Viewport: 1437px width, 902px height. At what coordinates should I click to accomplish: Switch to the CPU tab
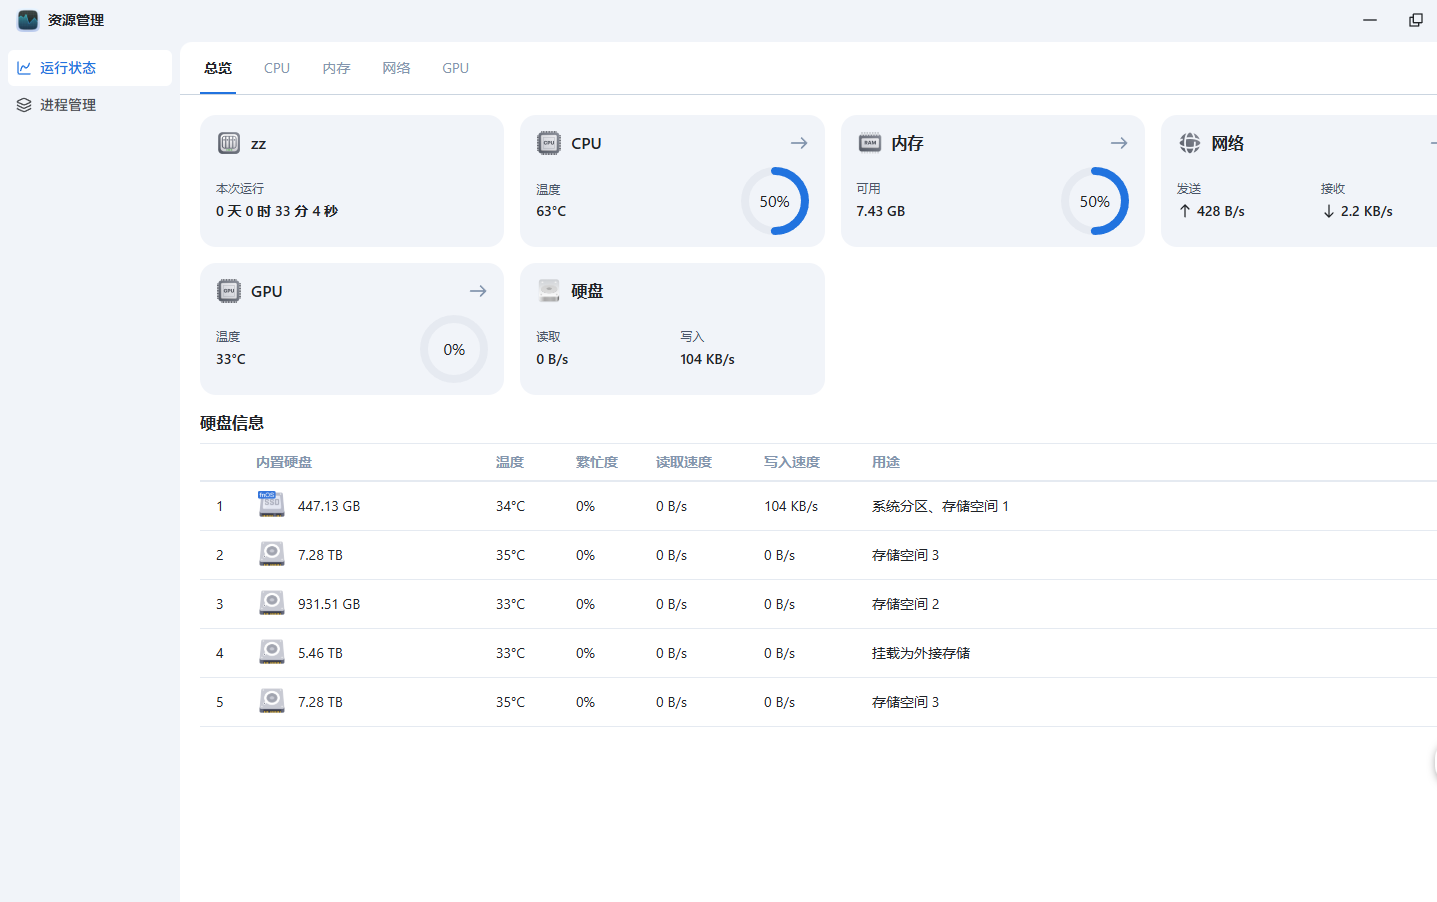[277, 68]
